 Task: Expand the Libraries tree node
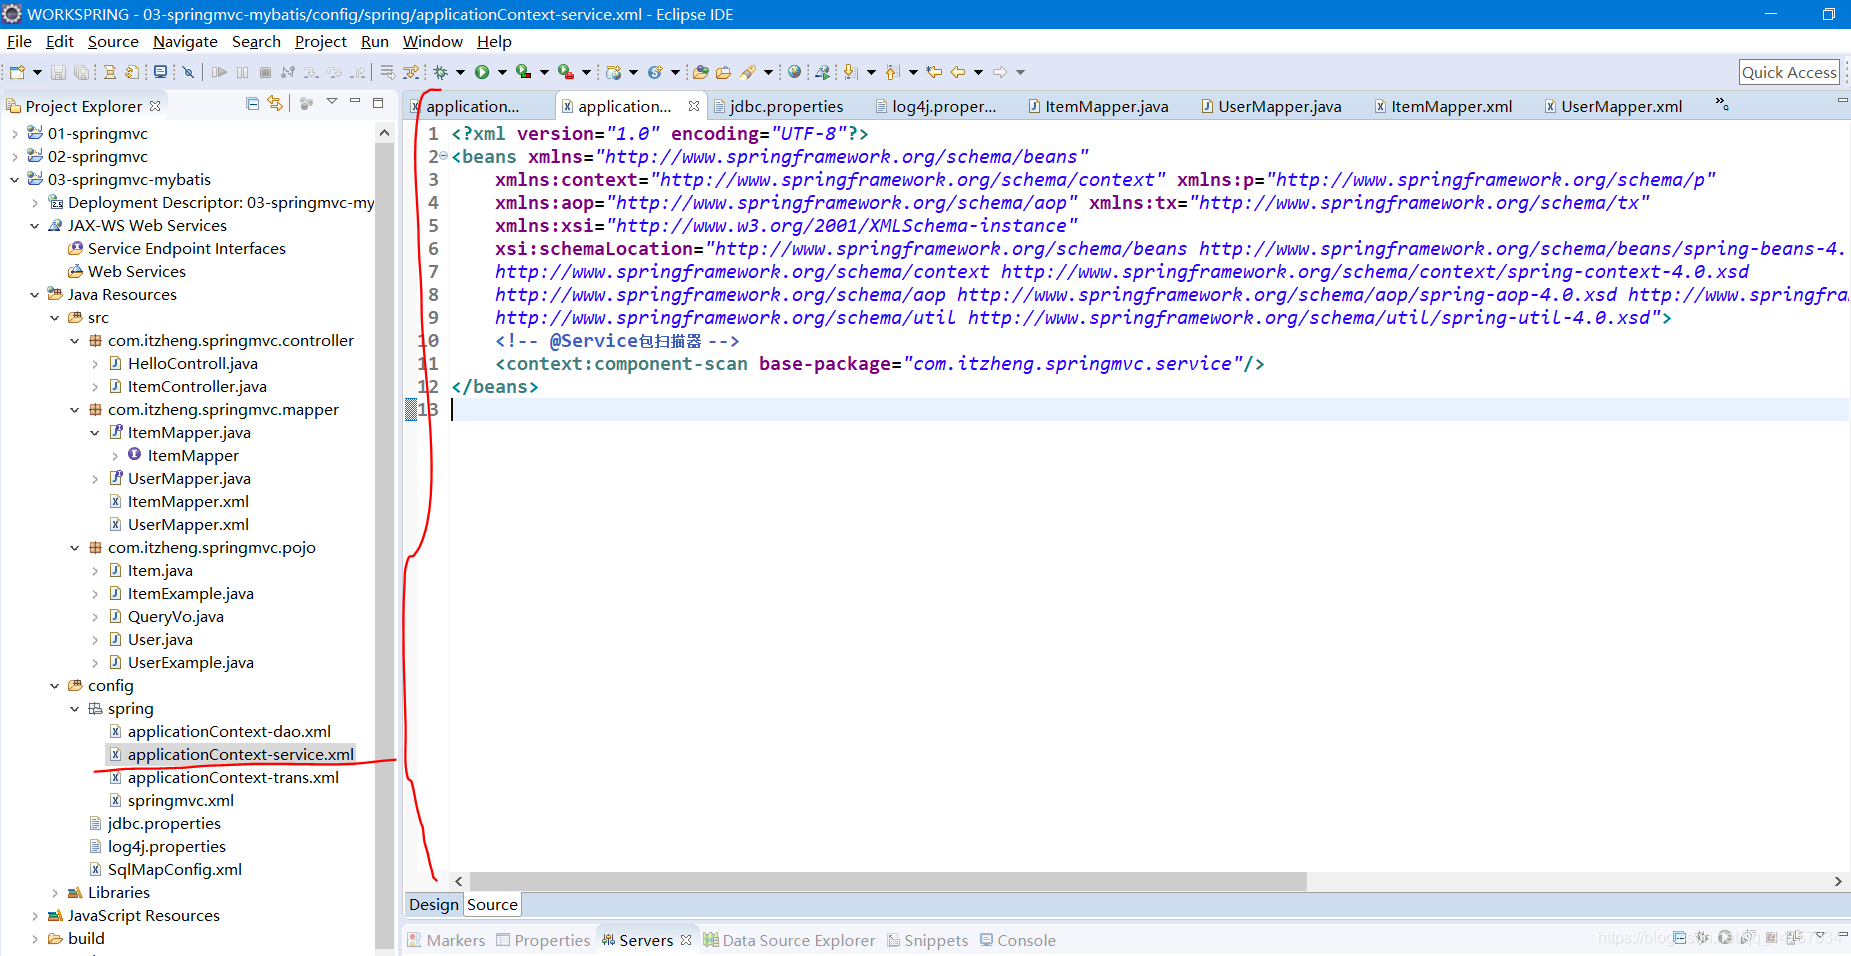[54, 893]
